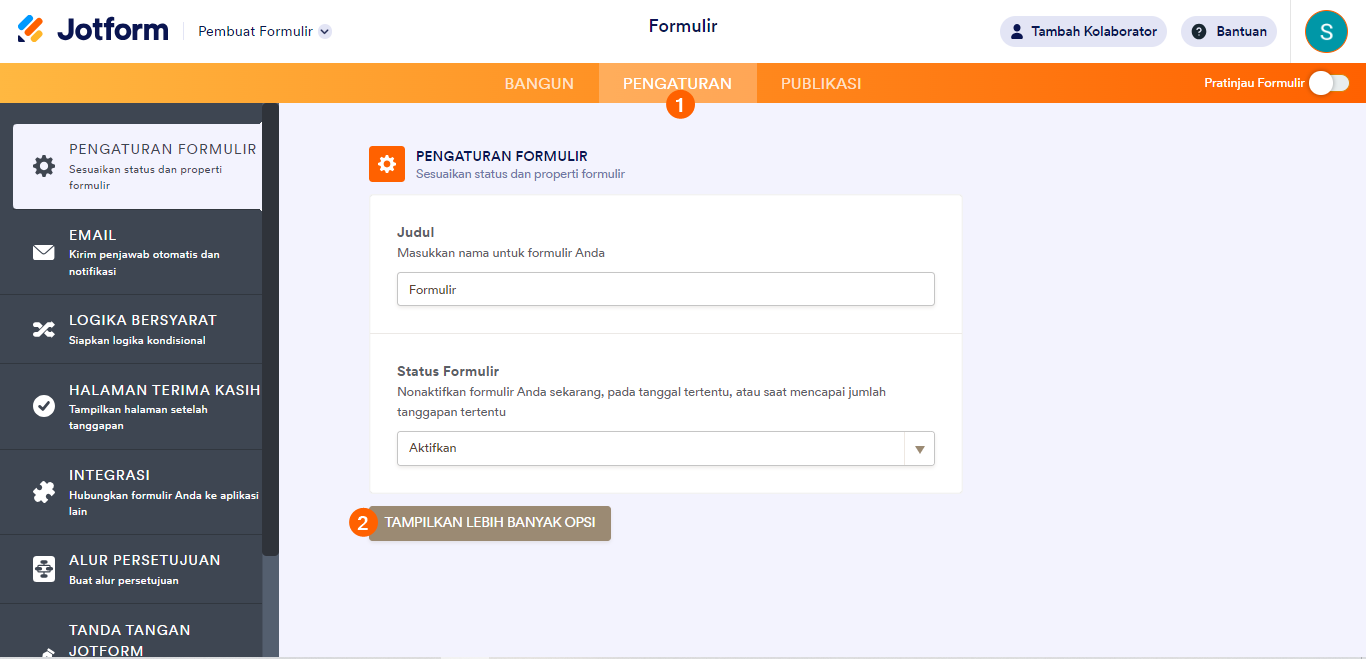1366x659 pixels.
Task: Click the person icon in Tambah Kolaborator
Action: pos(1017,31)
